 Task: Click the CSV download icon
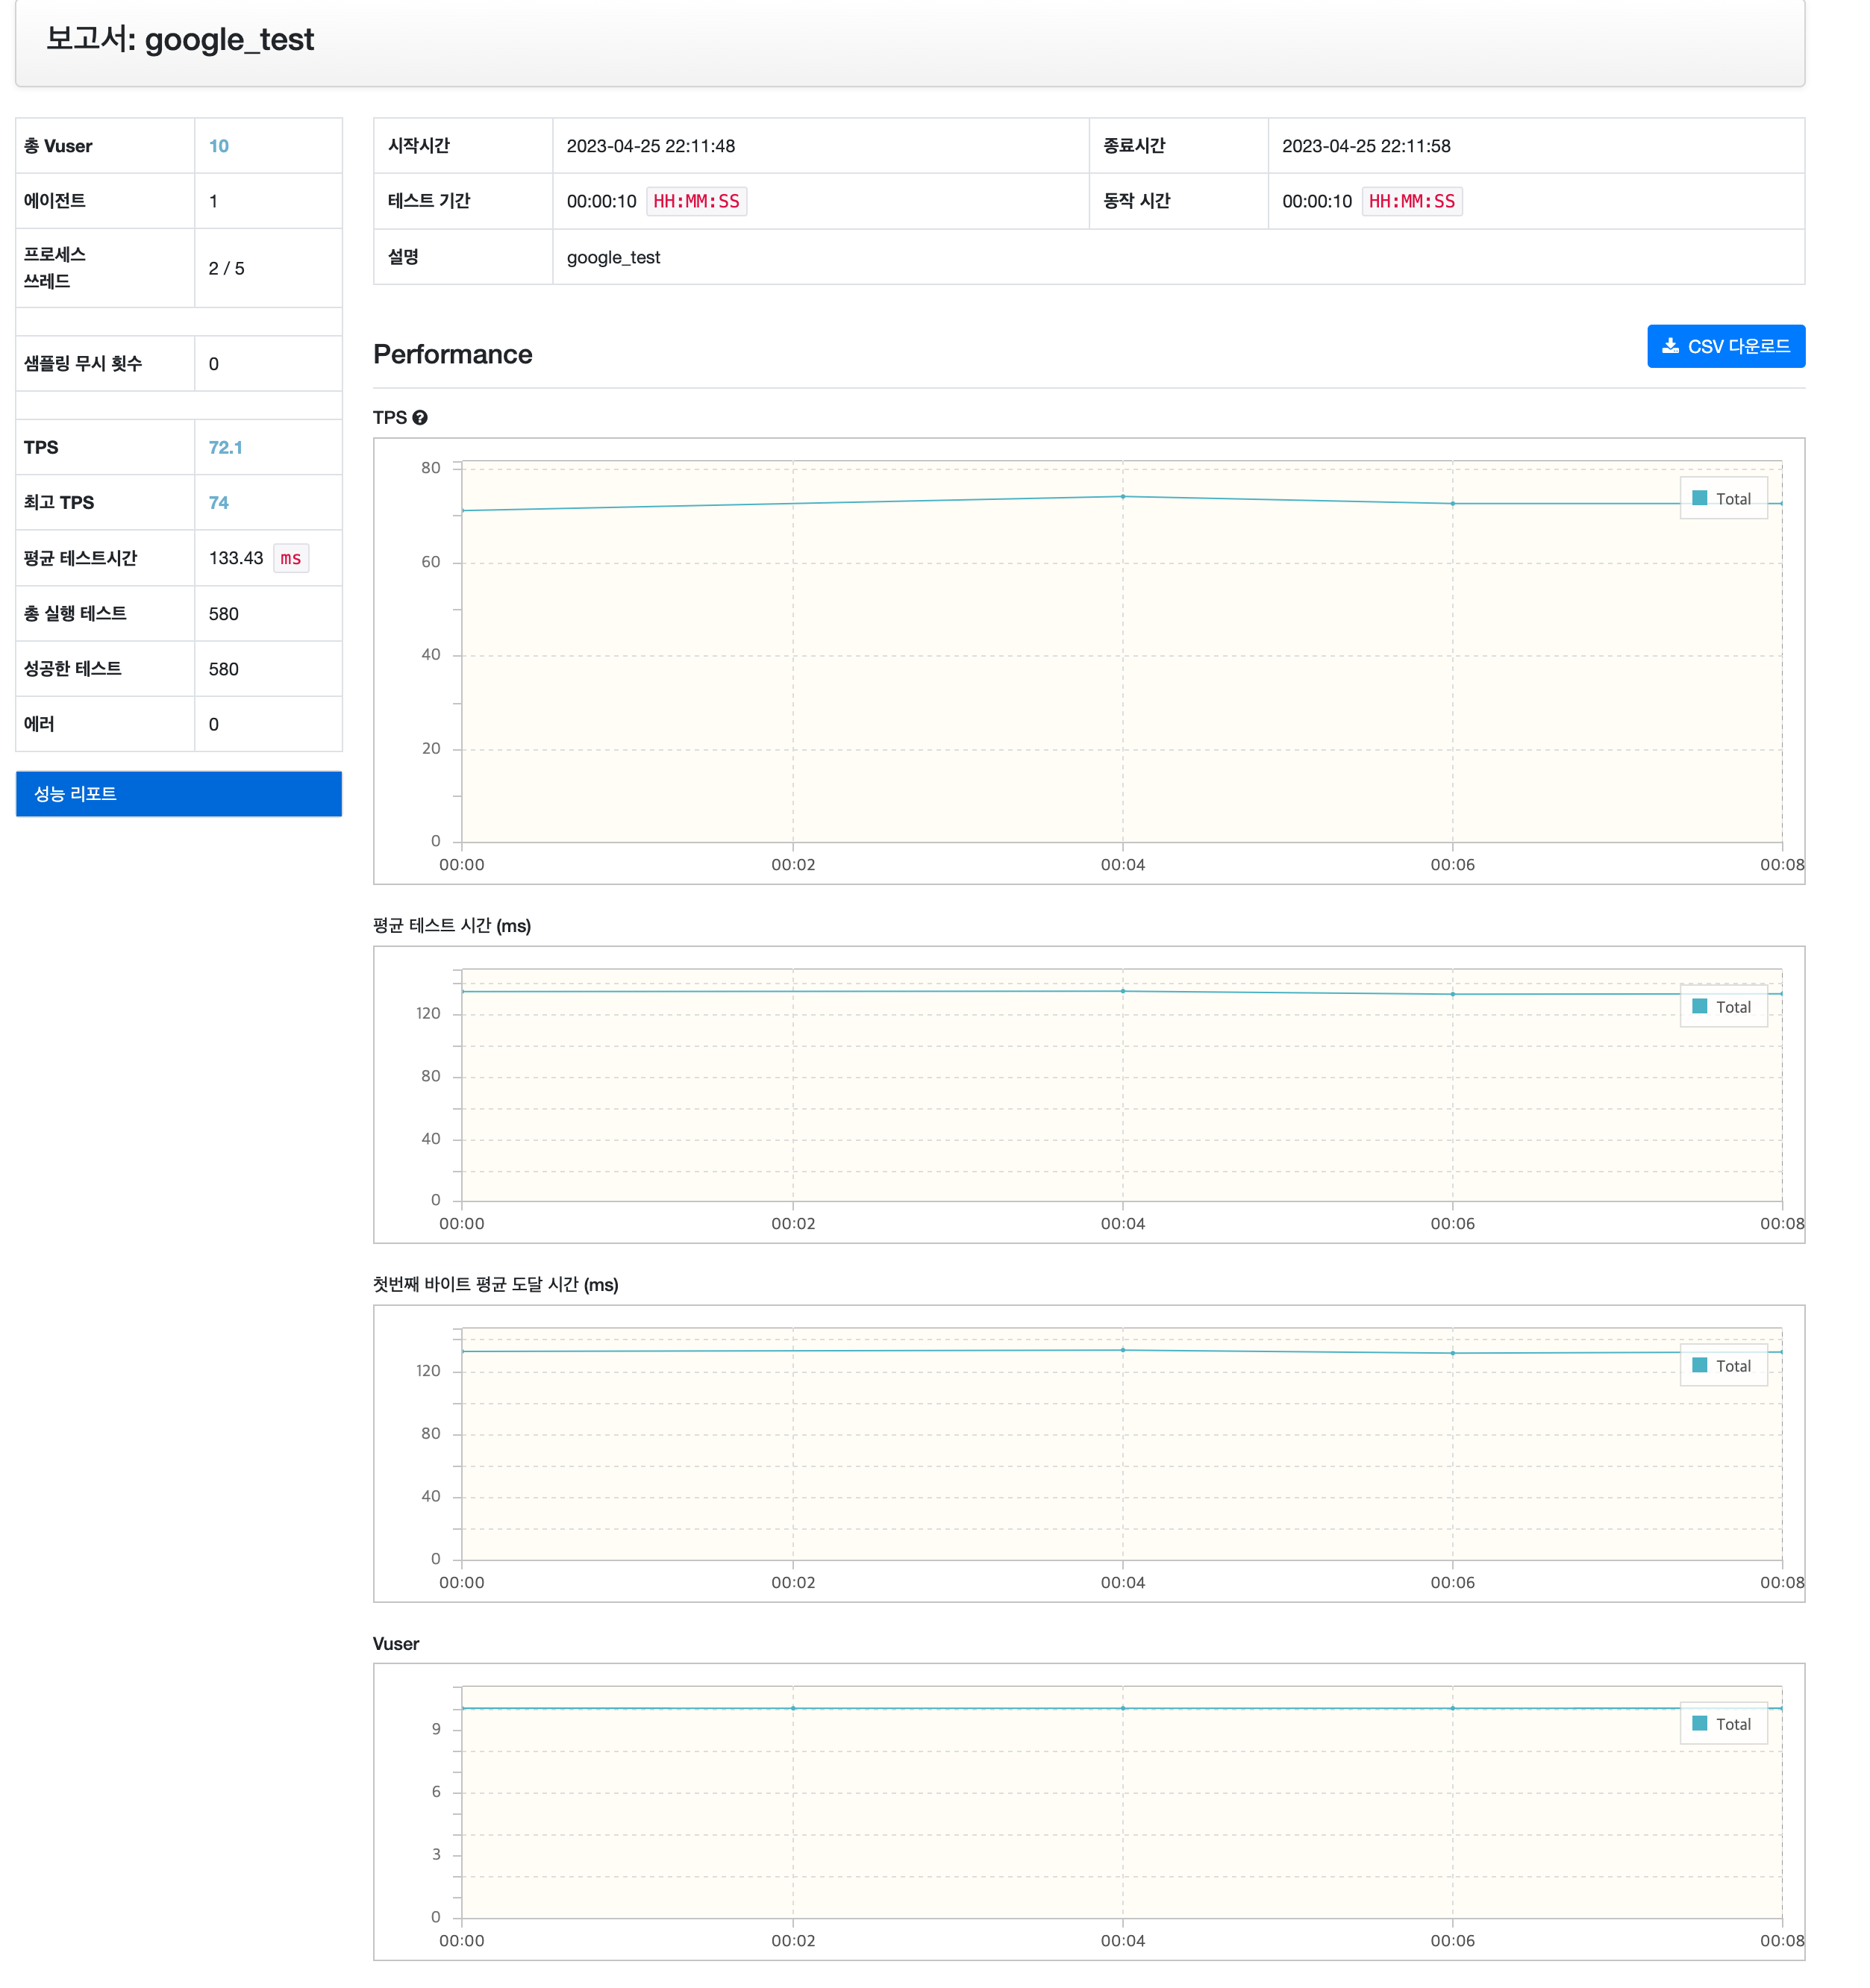click(1669, 346)
